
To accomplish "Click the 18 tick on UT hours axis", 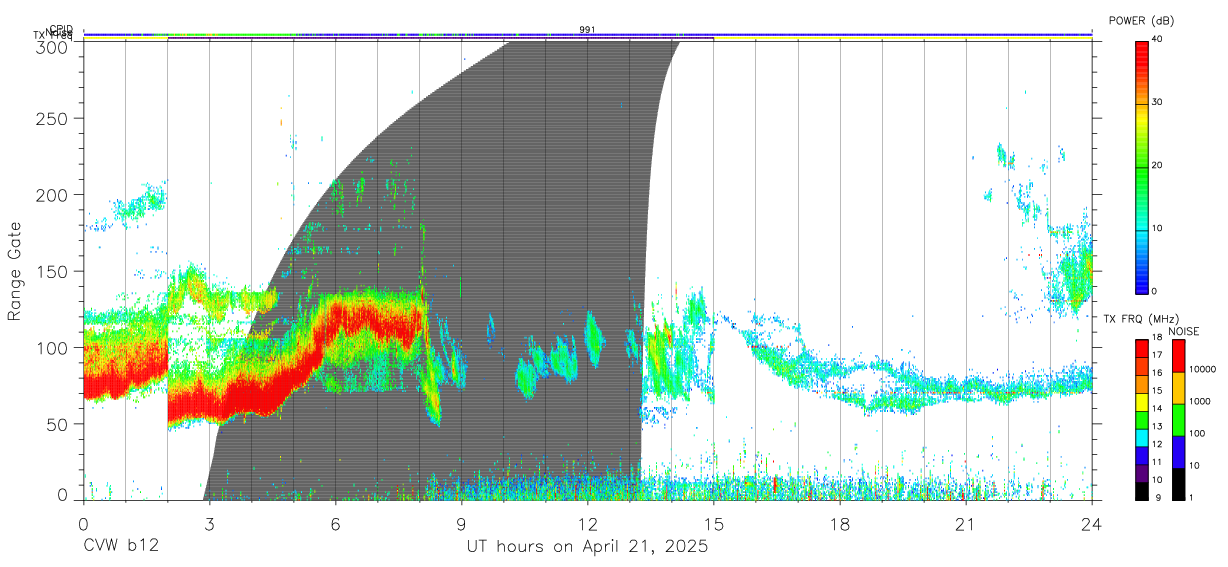I will pyautogui.click(x=840, y=523).
